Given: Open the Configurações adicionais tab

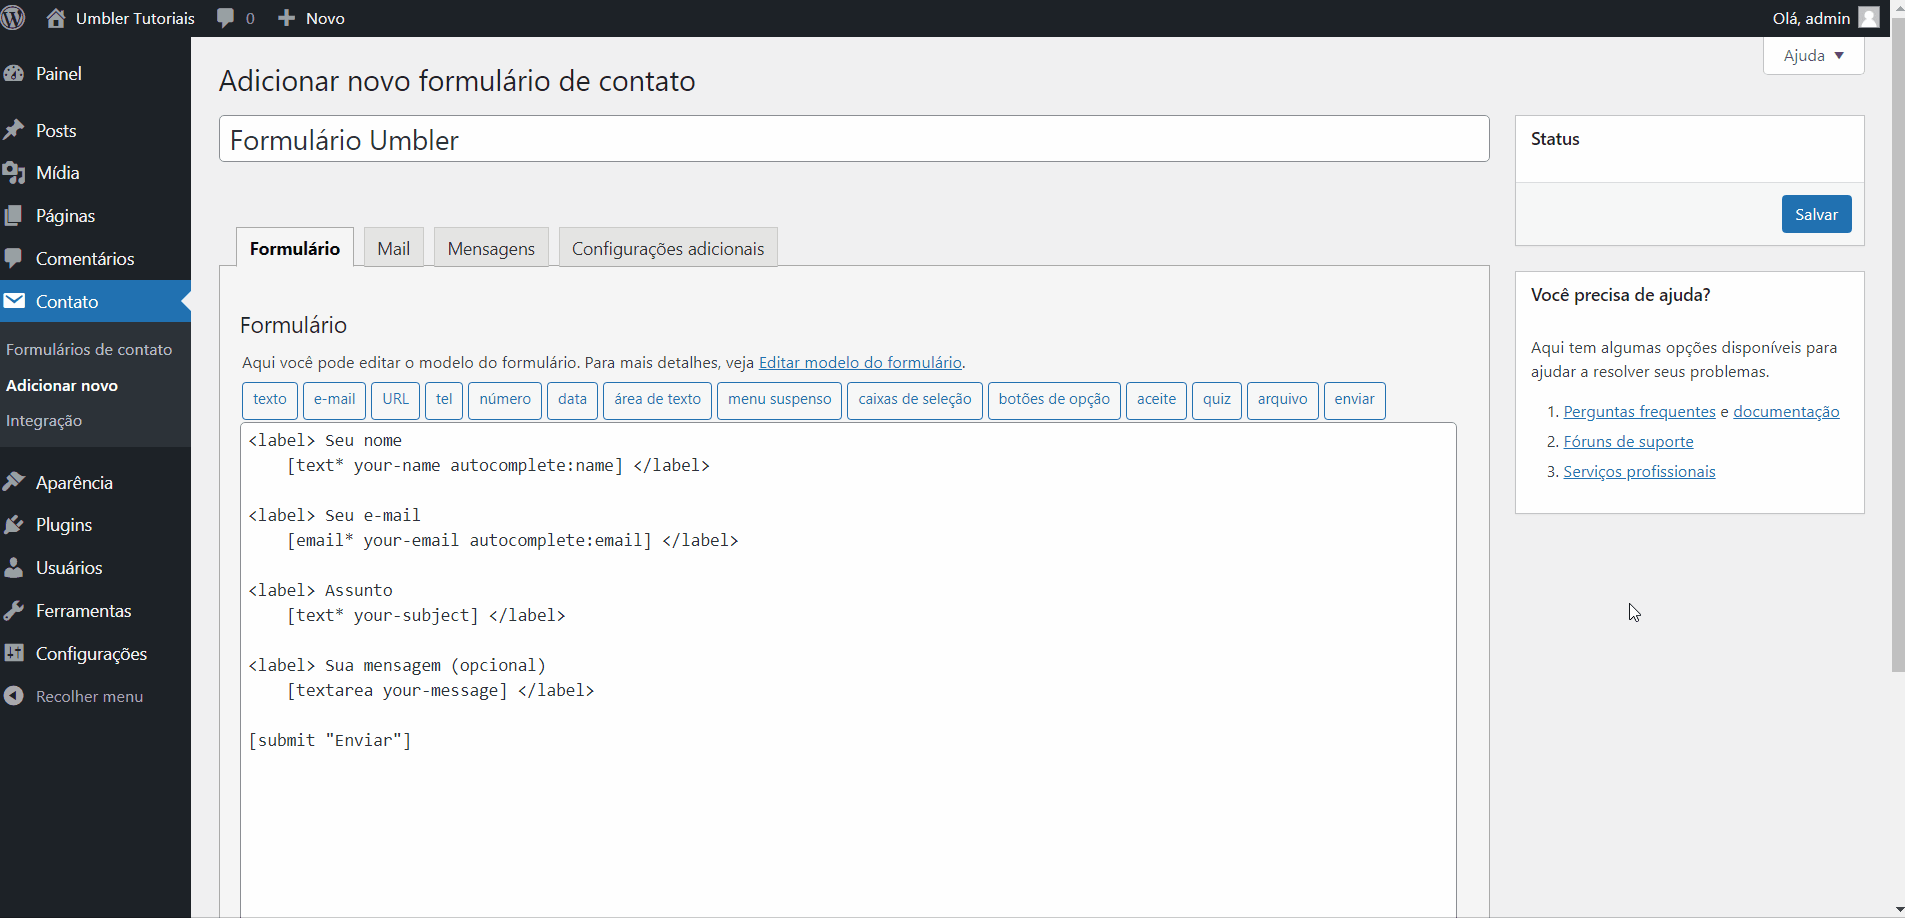Looking at the screenshot, I should tap(667, 249).
